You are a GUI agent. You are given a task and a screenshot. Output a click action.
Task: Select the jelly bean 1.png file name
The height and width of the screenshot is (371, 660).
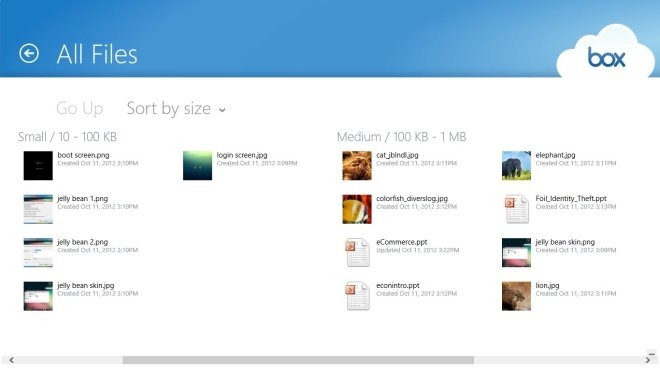[x=82, y=198]
